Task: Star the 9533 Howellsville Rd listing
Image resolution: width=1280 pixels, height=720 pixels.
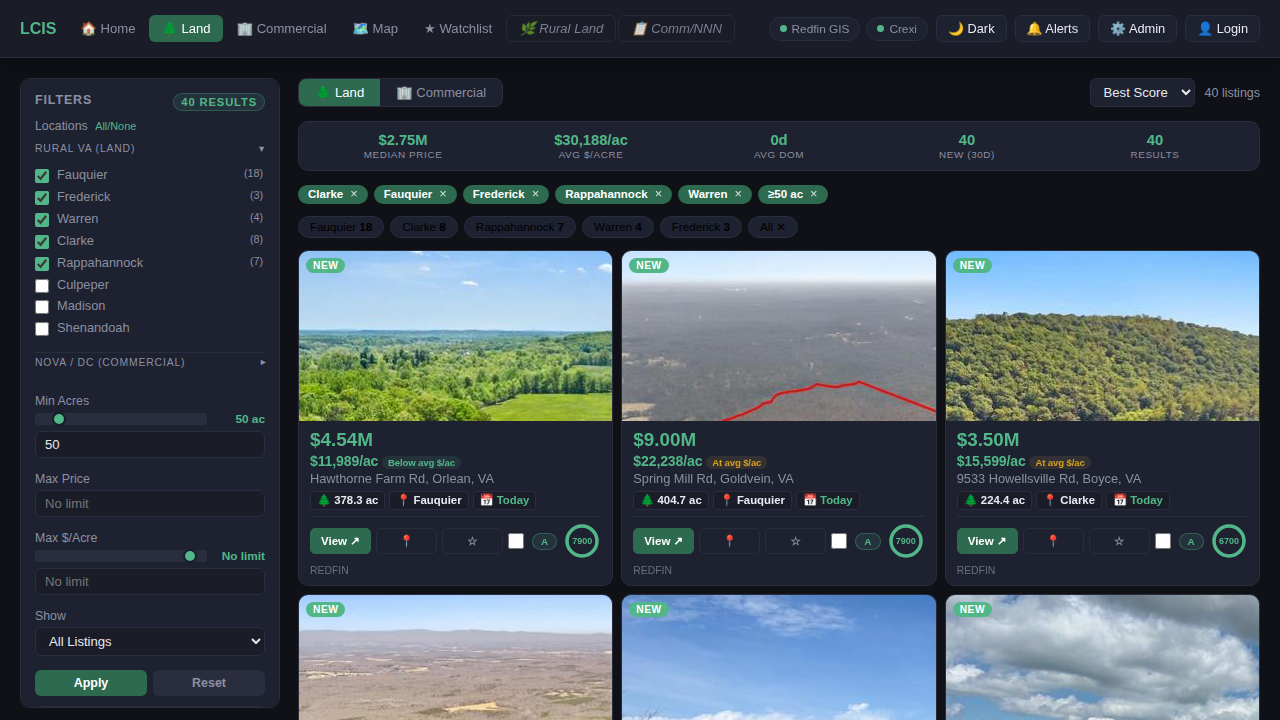Action: click(1119, 541)
